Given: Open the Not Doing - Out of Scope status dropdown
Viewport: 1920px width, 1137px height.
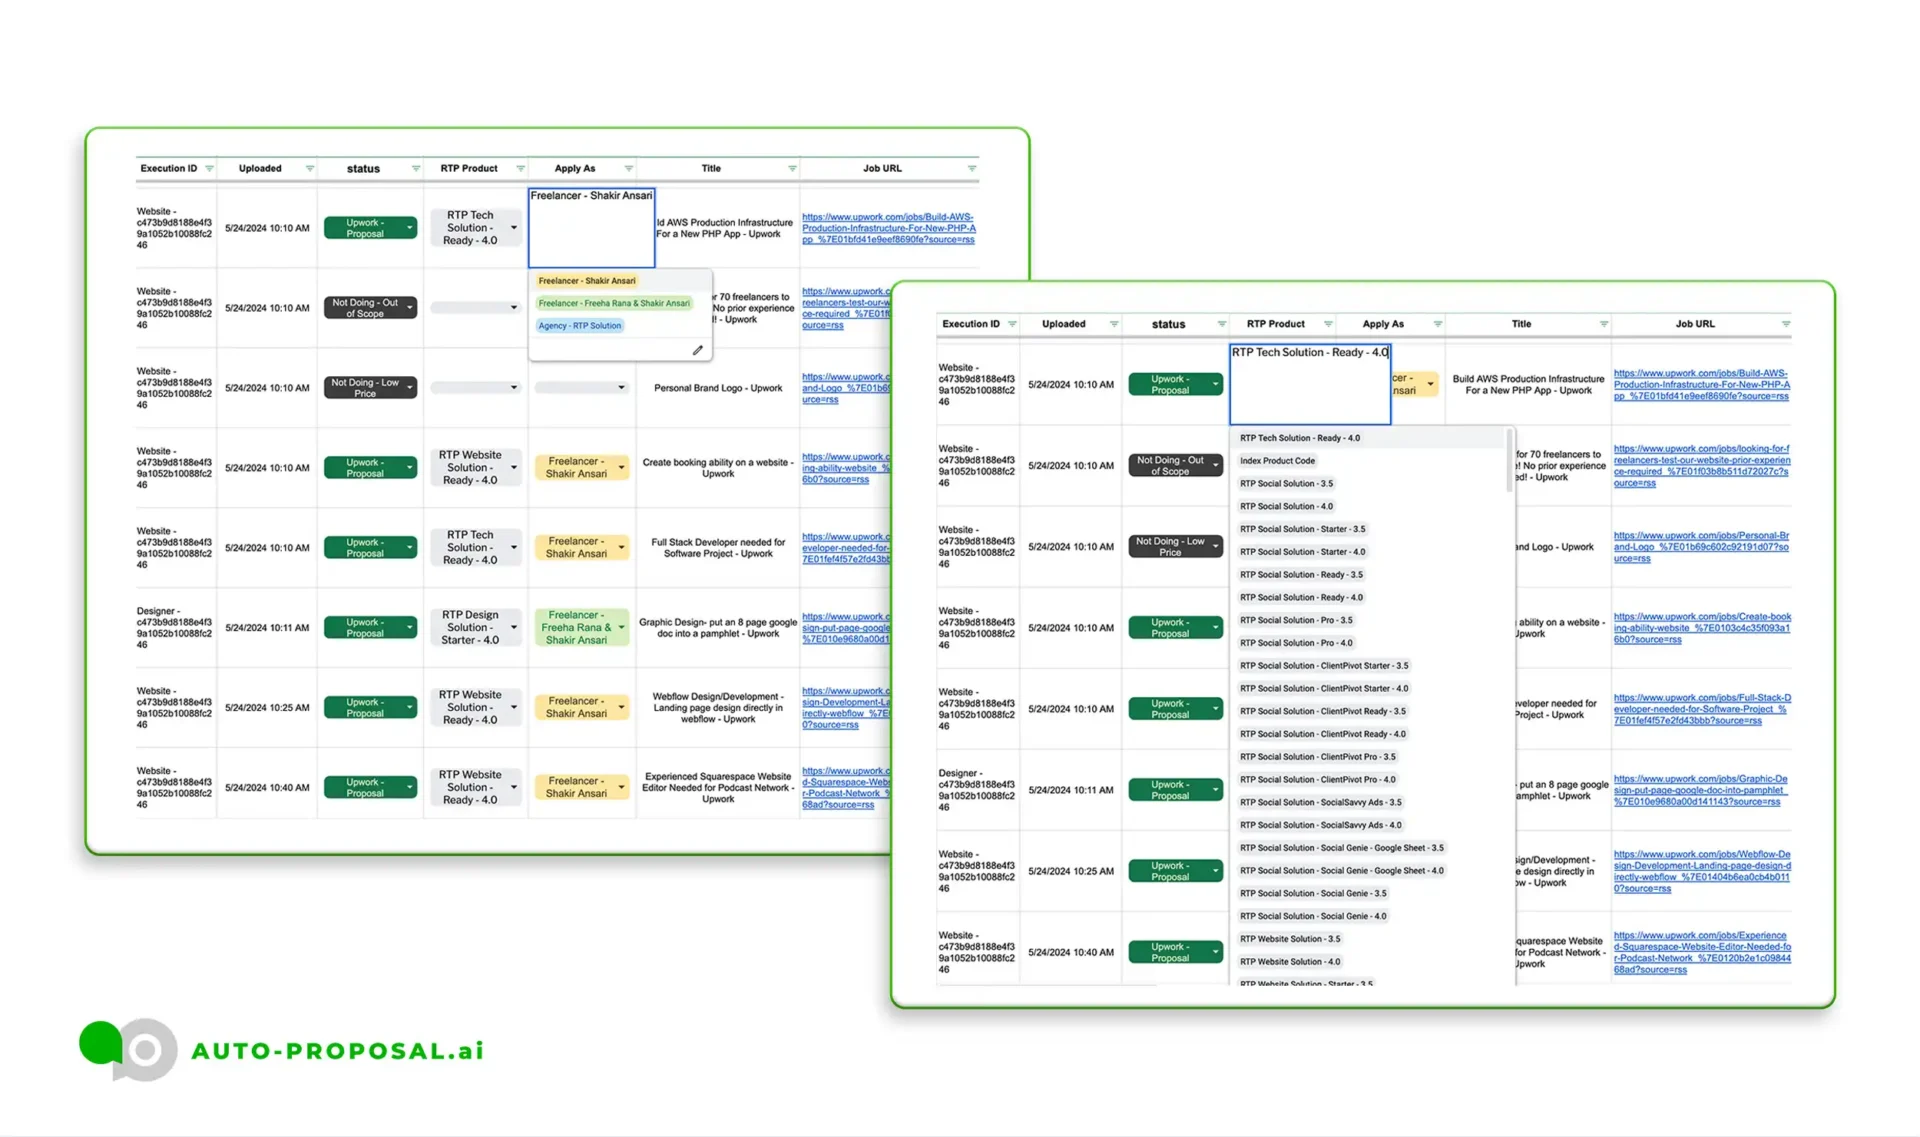Looking at the screenshot, I should click(409, 308).
